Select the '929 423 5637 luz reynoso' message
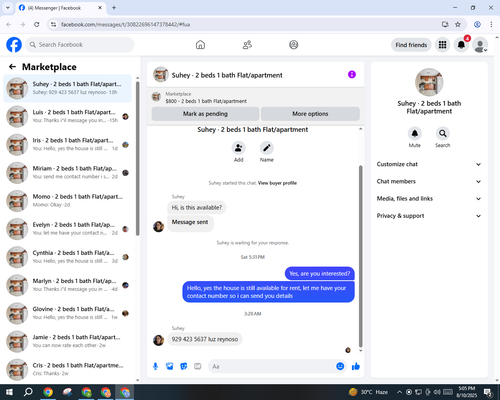This screenshot has width=500, height=400. [205, 339]
